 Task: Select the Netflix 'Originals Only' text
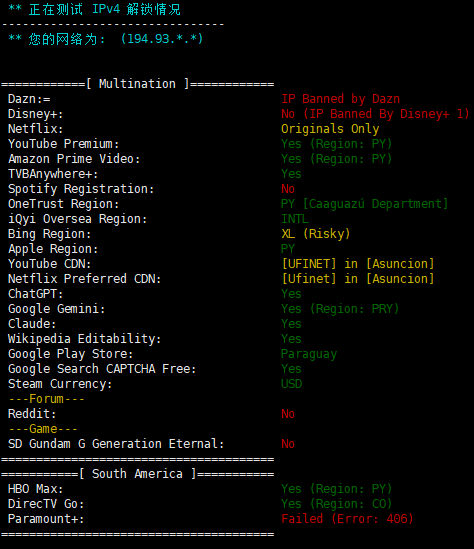pos(330,129)
